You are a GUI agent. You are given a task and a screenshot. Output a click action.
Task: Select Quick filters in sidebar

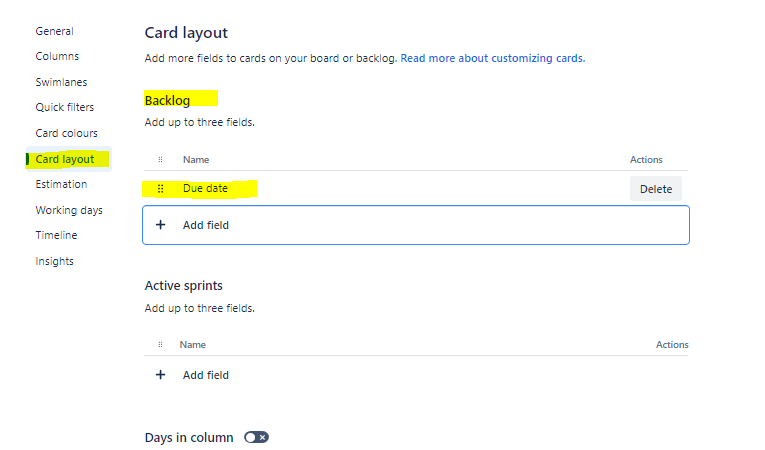pos(65,107)
